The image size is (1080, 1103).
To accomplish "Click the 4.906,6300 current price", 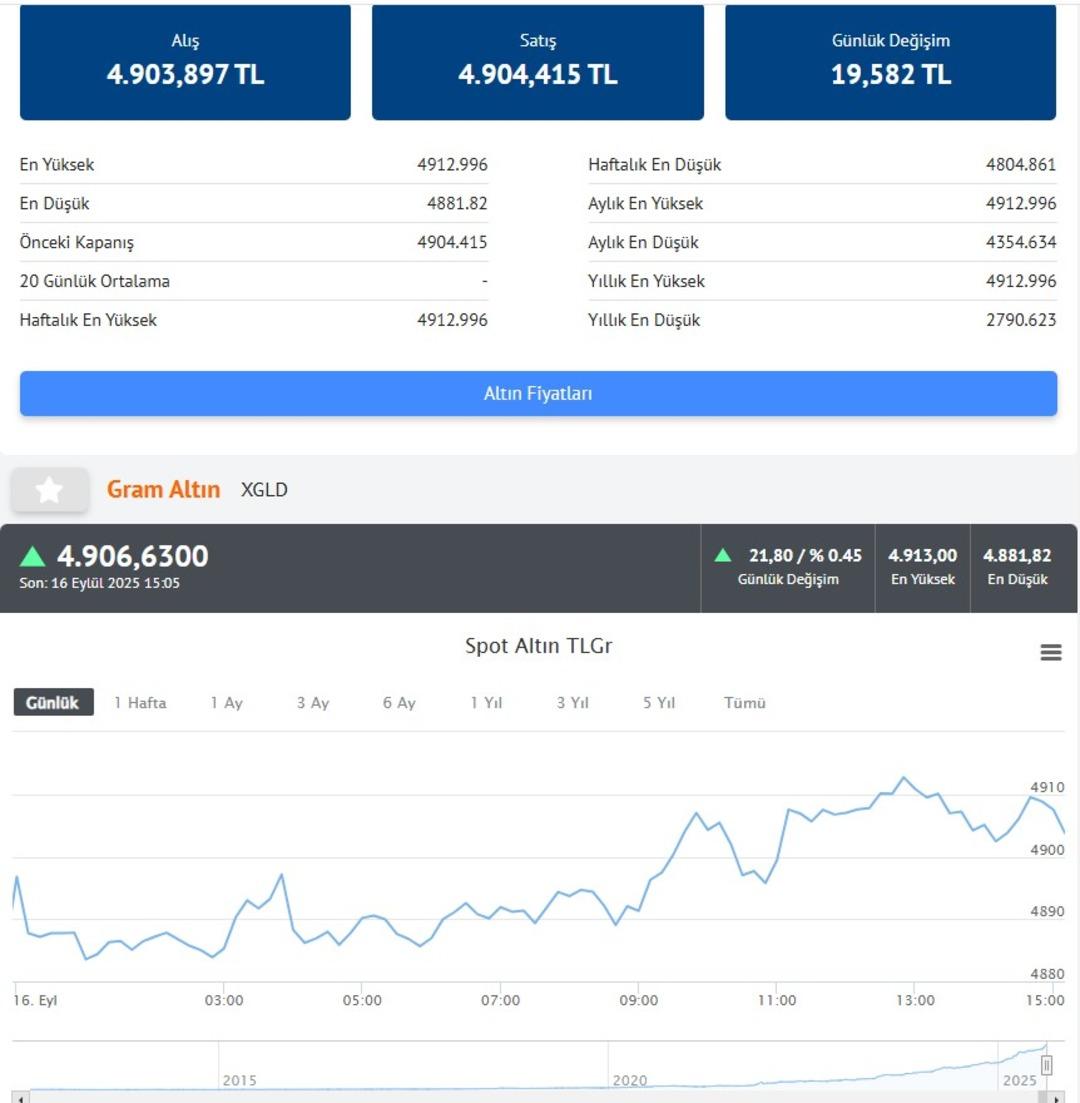I will click(132, 556).
